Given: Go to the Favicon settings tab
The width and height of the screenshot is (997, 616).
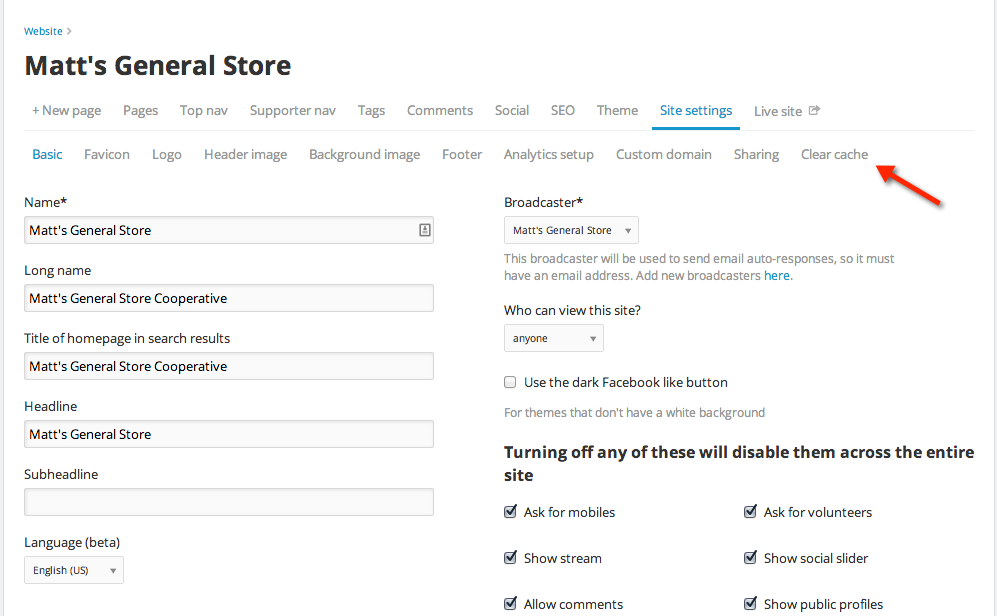Looking at the screenshot, I should [107, 154].
